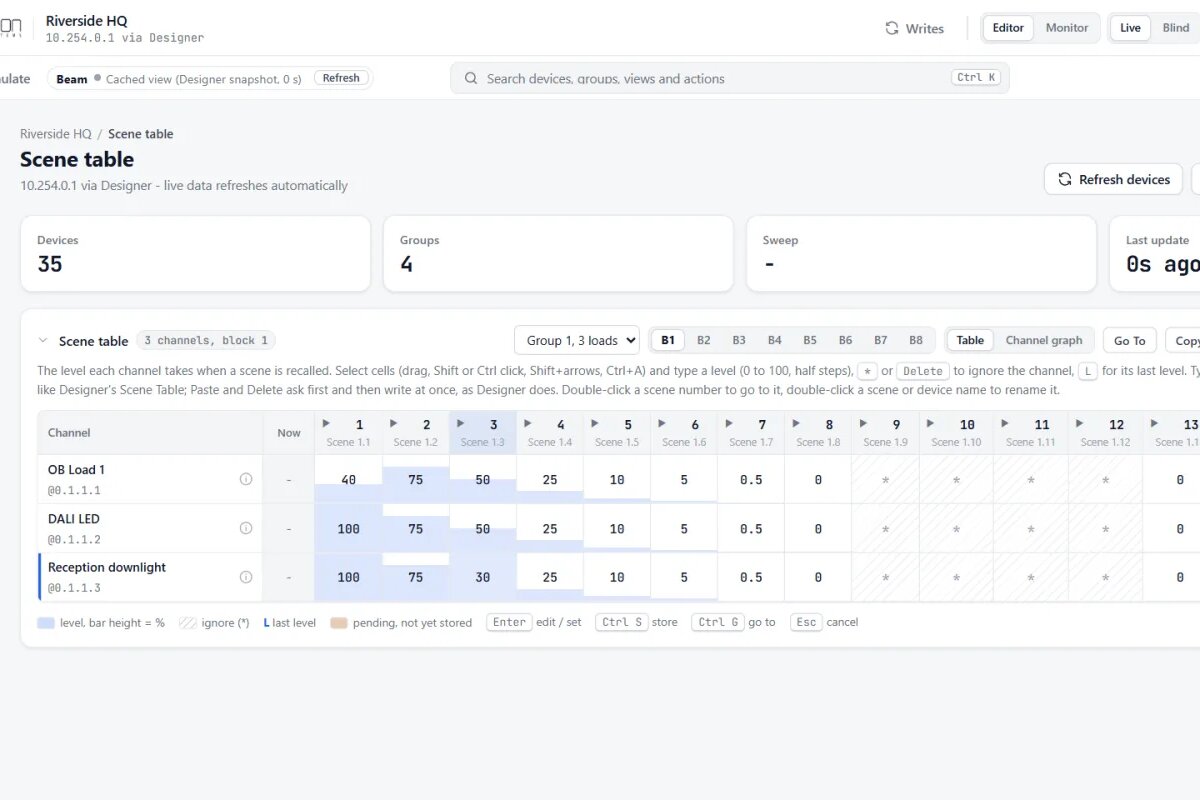Select OB Load 1 Scene 1.1 cell 40

click(x=348, y=479)
